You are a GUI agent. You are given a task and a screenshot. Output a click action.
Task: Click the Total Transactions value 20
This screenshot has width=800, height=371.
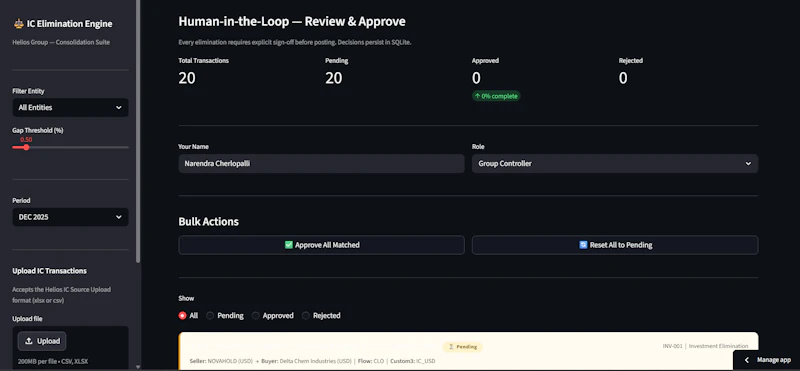click(x=187, y=78)
